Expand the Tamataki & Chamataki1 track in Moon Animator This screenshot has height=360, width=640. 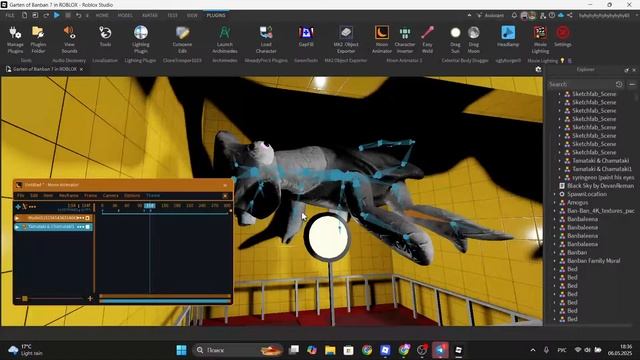click(x=17, y=227)
